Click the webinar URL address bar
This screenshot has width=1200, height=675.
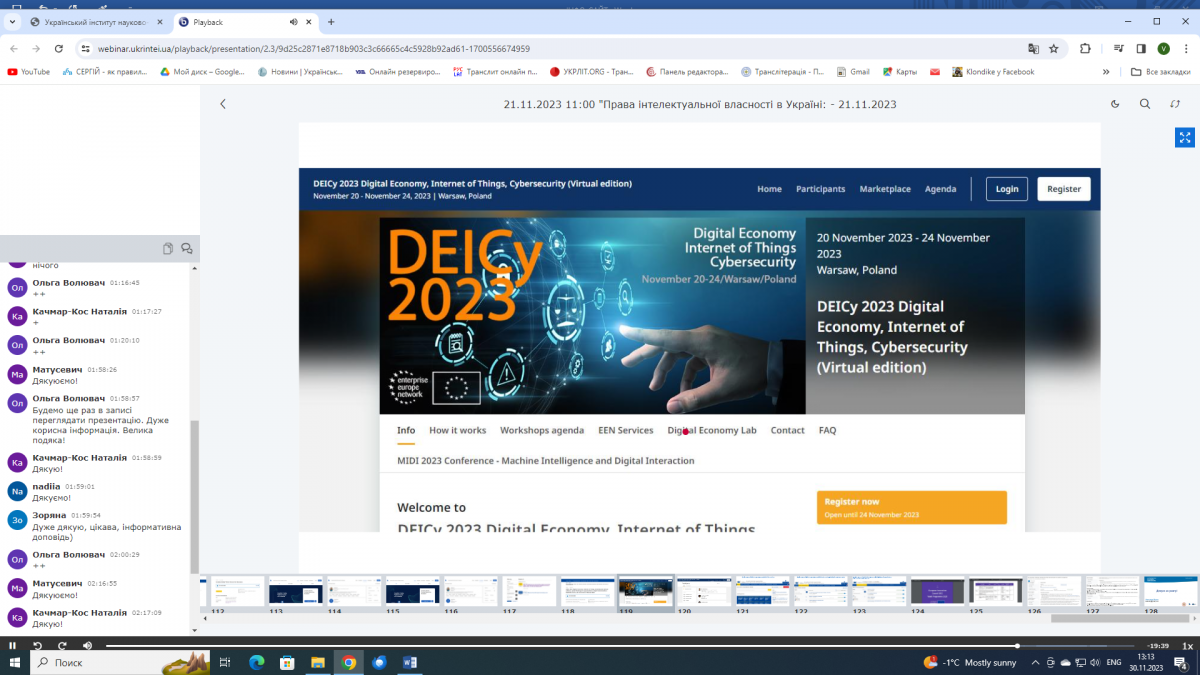[x=550, y=48]
